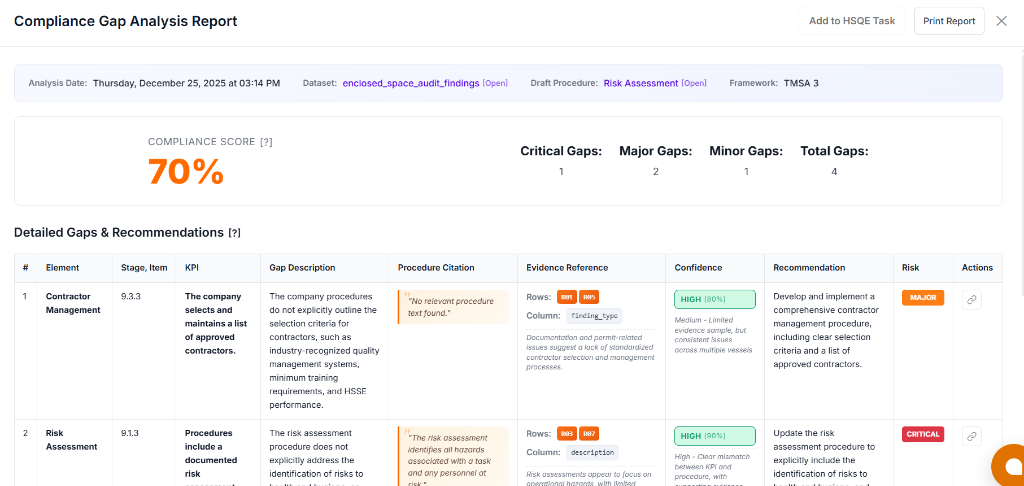This screenshot has width=1024, height=486.
Task: Open the Risk Assessment draft procedure link
Action: tap(641, 83)
